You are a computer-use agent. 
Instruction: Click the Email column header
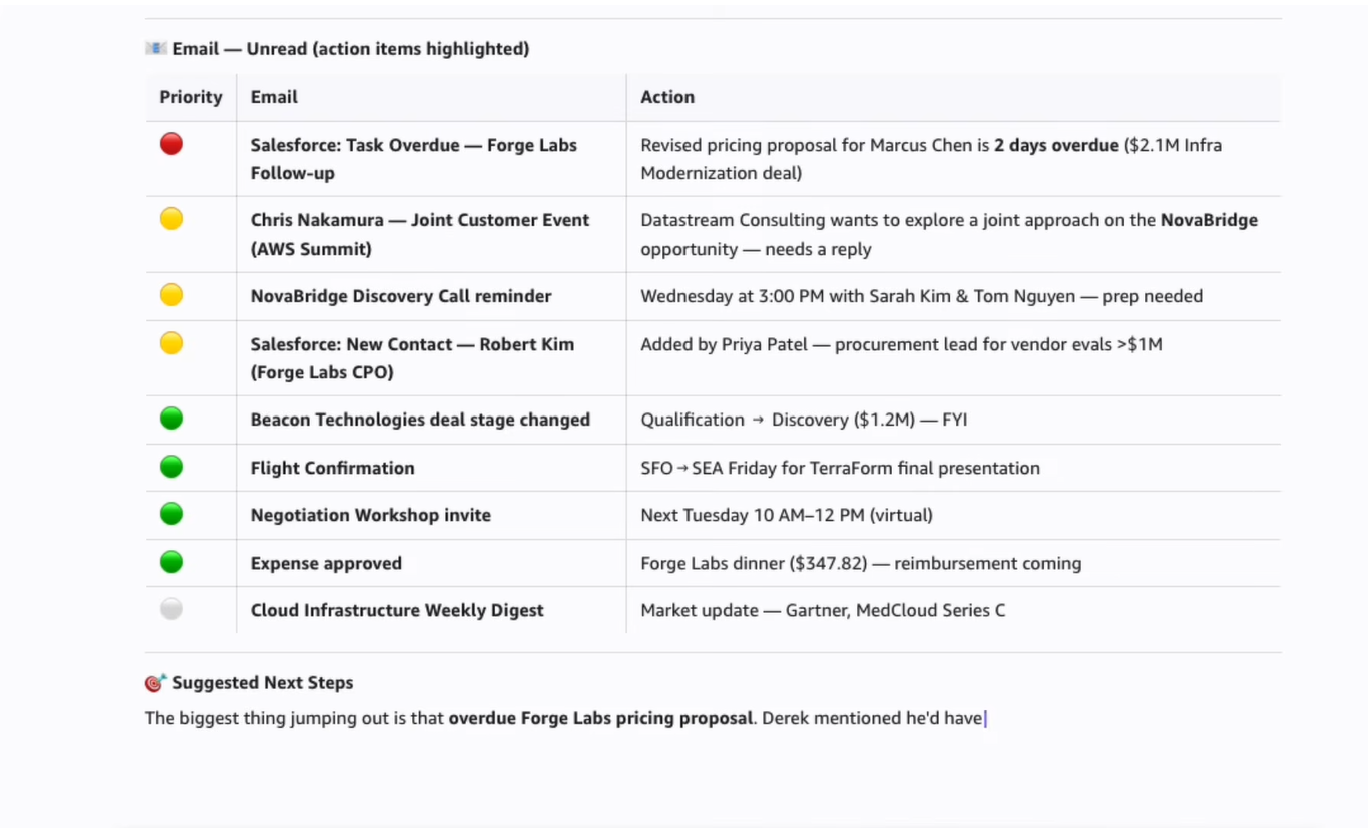(274, 97)
